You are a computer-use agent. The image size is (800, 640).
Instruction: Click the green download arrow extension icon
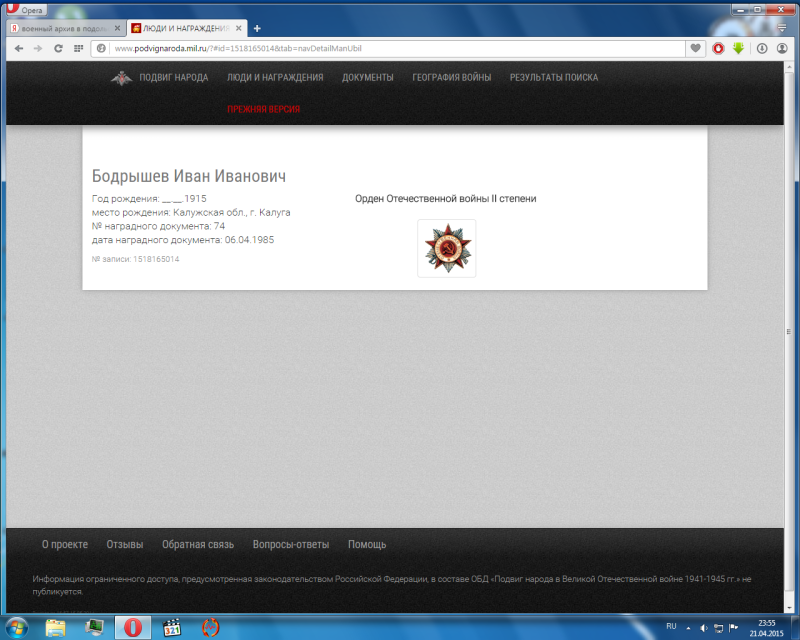(x=738, y=48)
